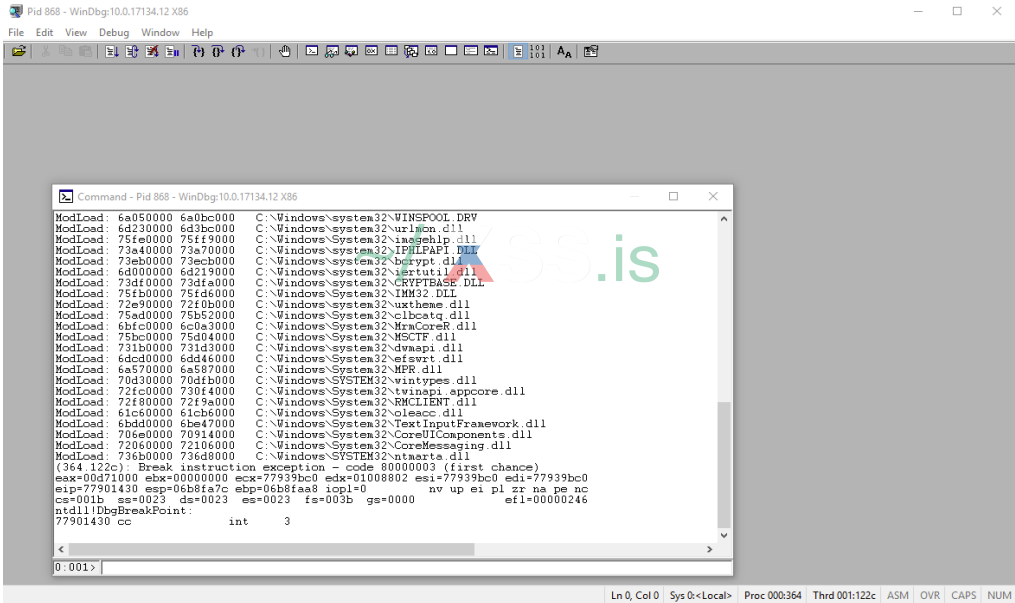Click the WINSPOOL.DRV ModLoad line
Image resolution: width=1015 pixels, height=603 pixels.
(266, 217)
